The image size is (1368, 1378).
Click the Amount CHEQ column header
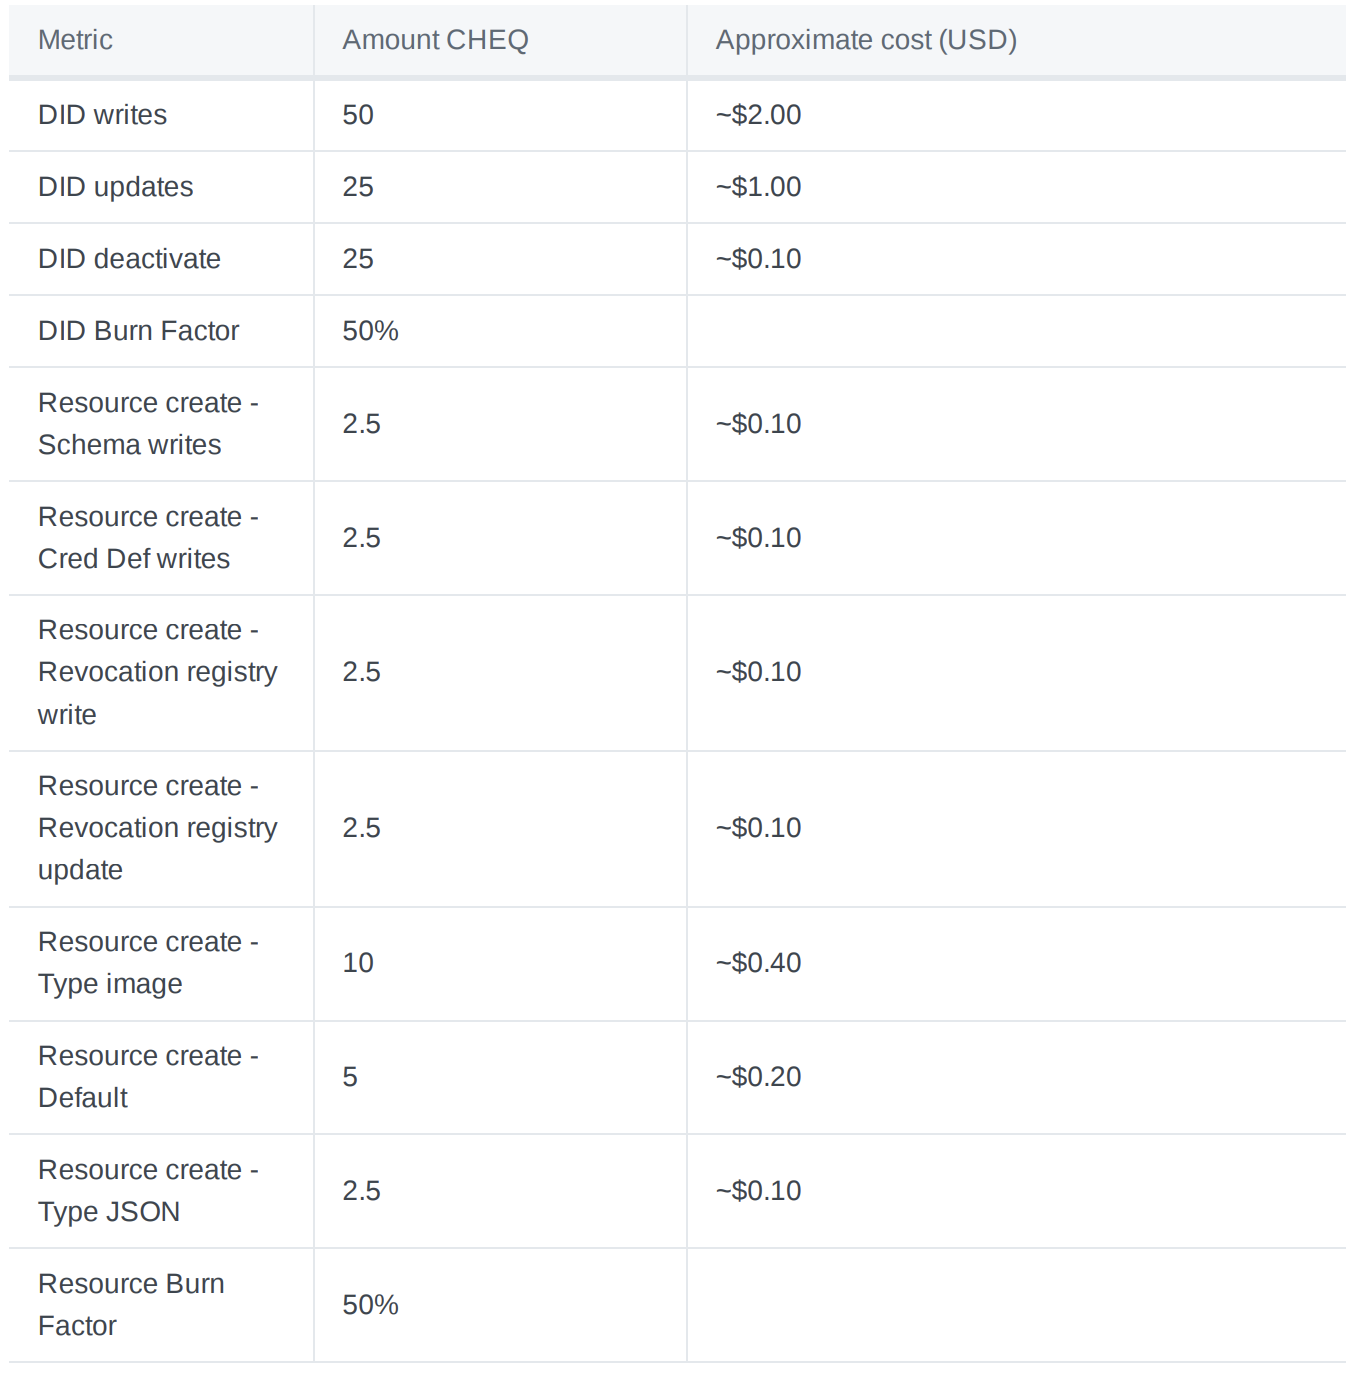(x=435, y=40)
